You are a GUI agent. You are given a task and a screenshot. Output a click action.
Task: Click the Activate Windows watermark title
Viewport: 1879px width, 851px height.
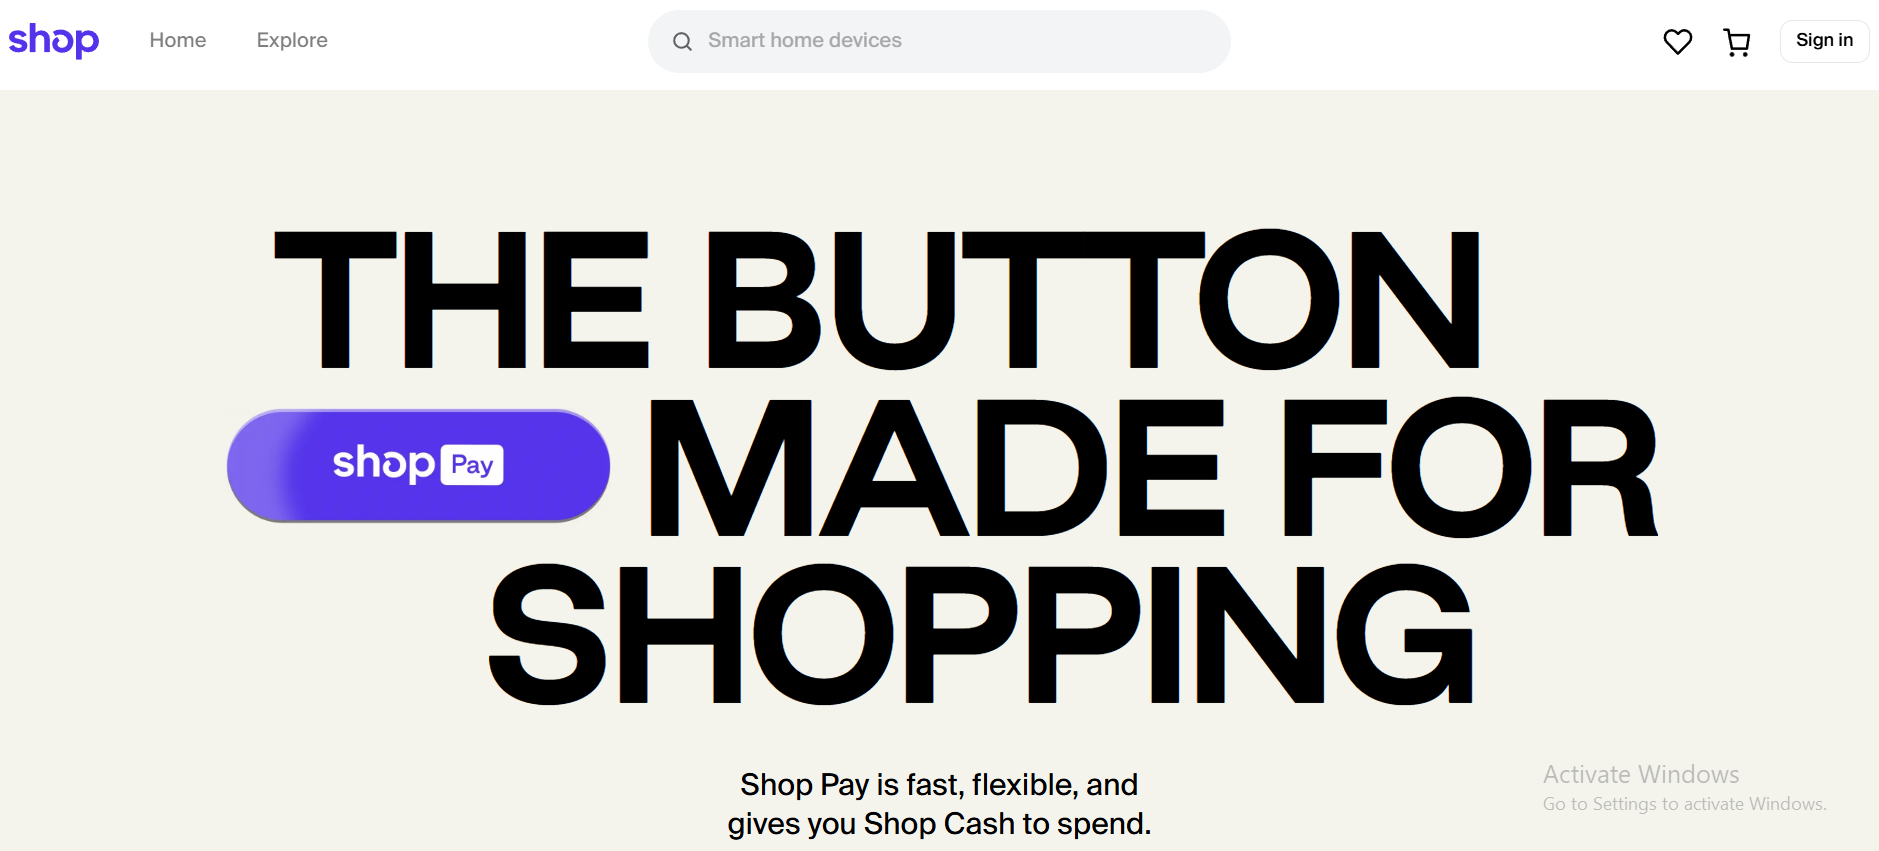point(1641,775)
